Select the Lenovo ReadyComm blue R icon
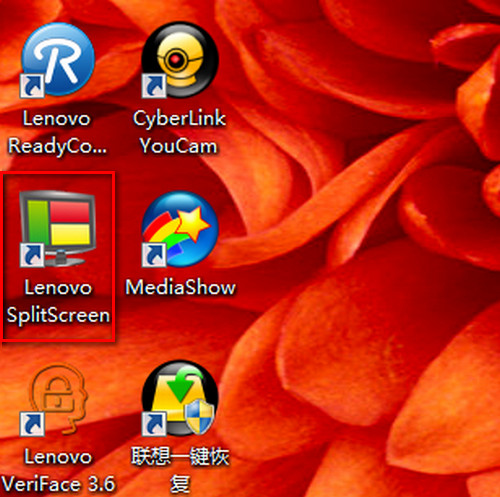 pos(58,59)
